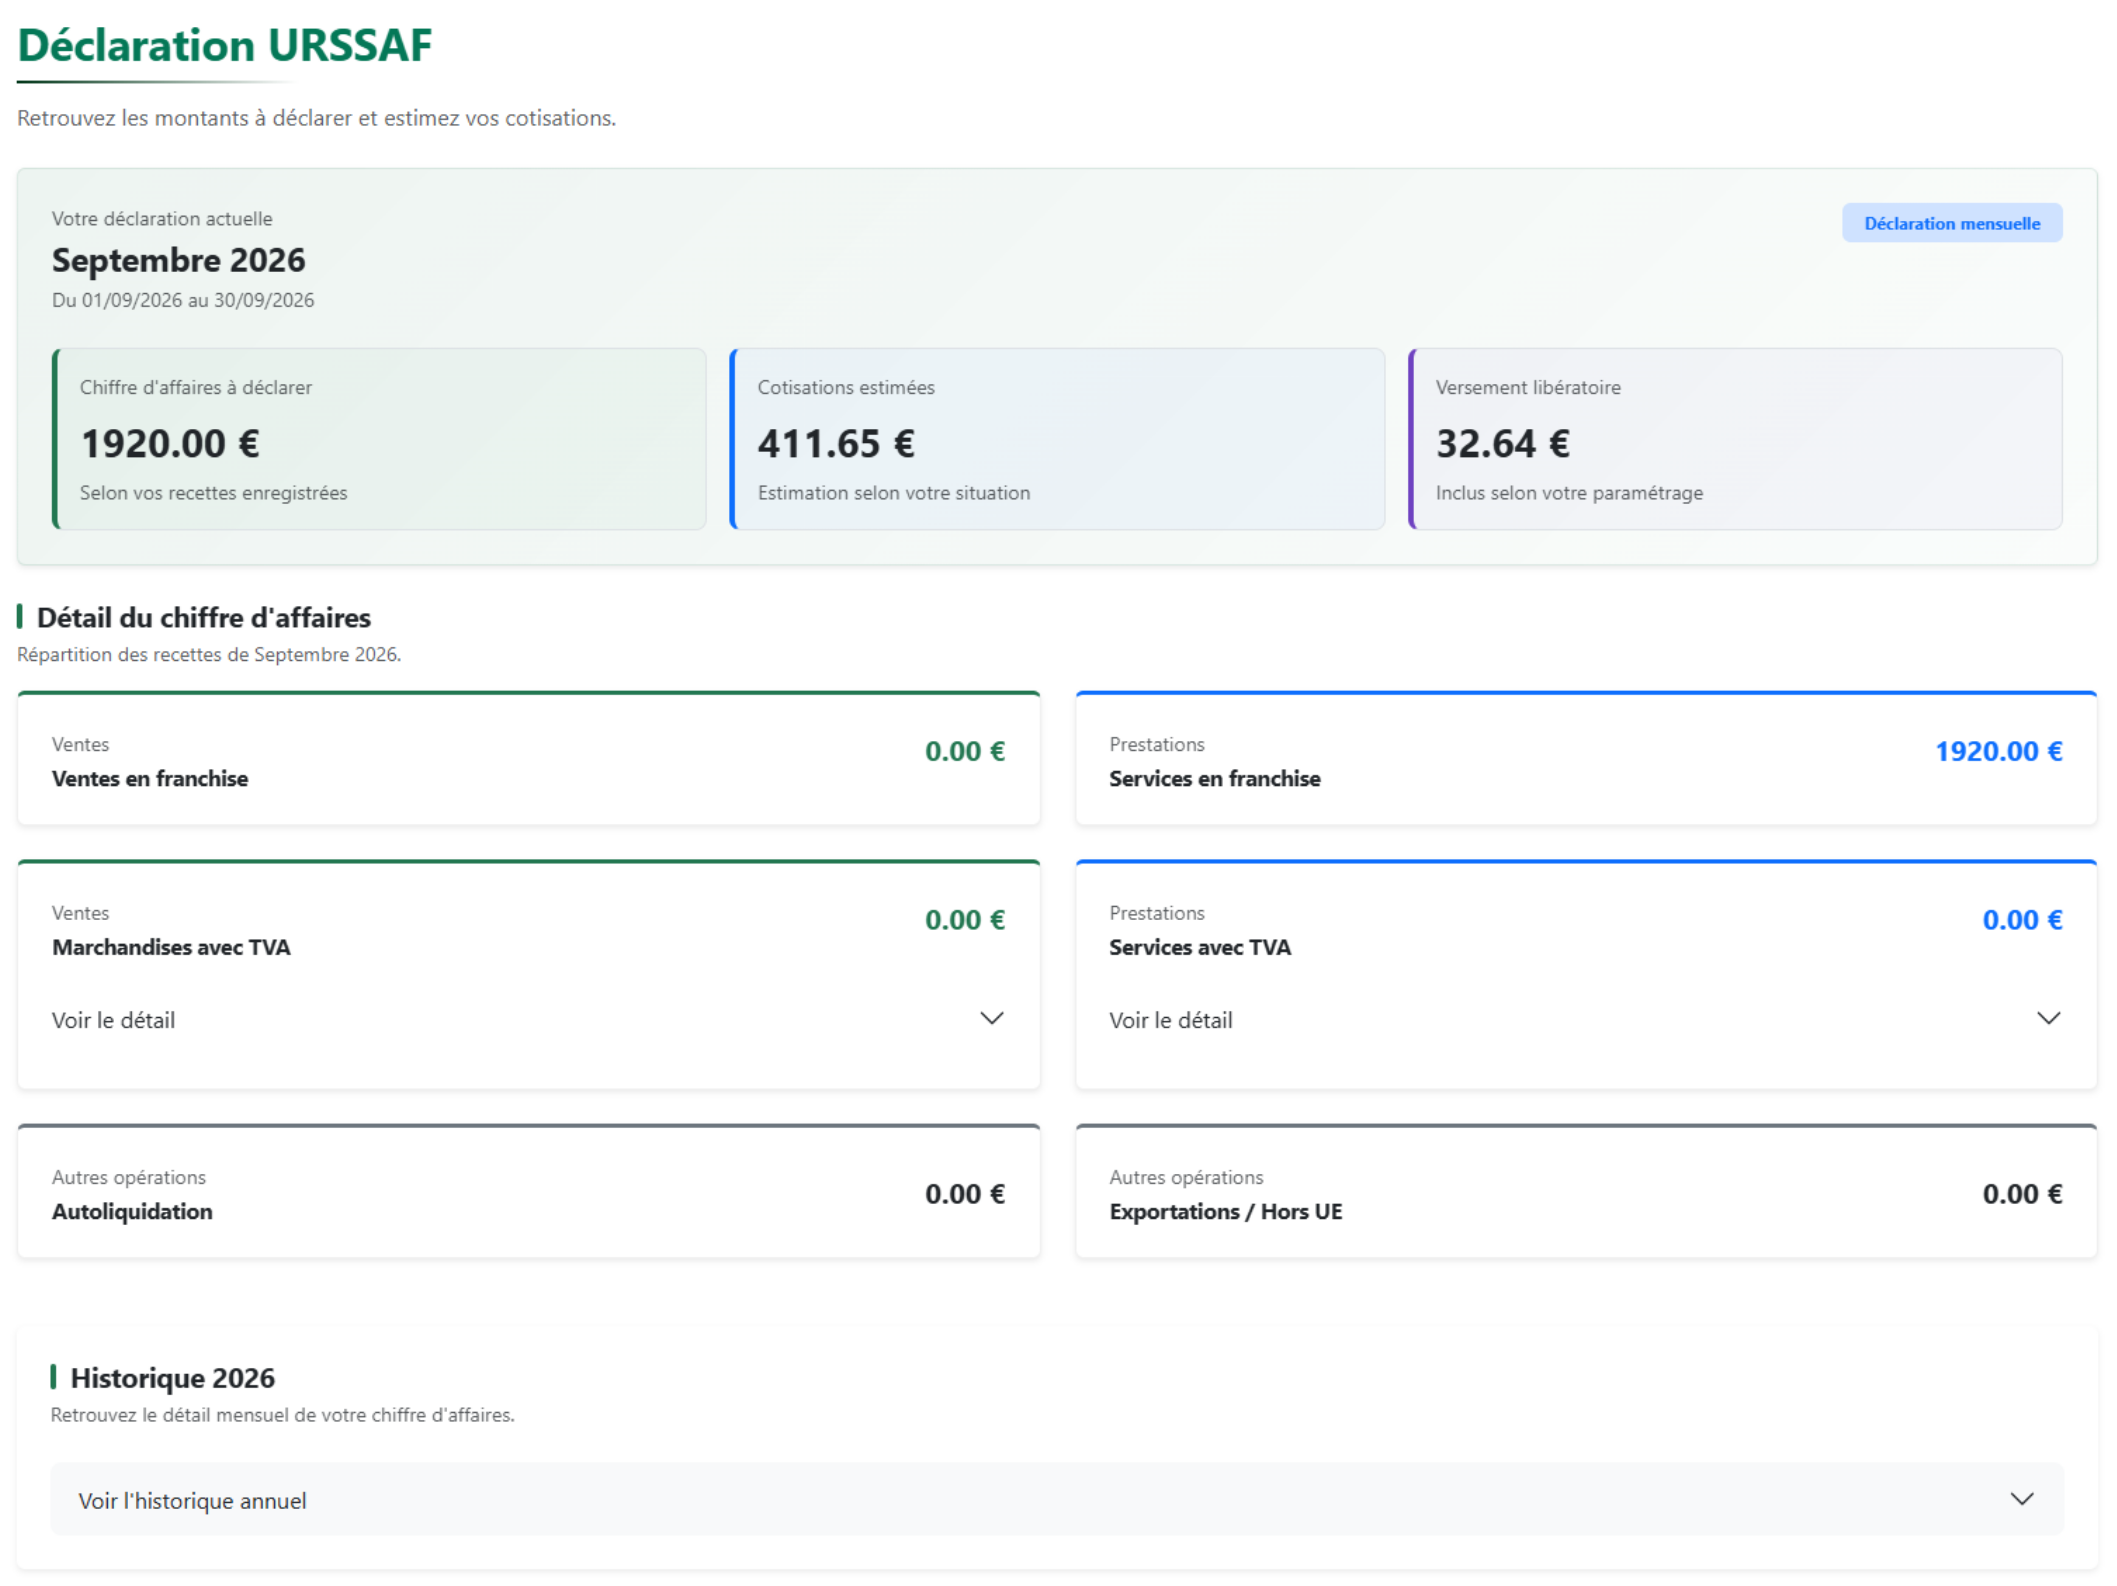Image resolution: width=2117 pixels, height=1586 pixels.
Task: Click the 1920.00 € turnover amount
Action: coord(170,444)
